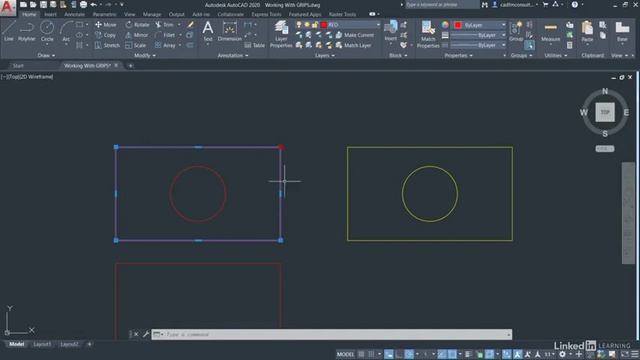Viewport: 640px width, 360px height.
Task: Select the Polyline tool
Action: point(27,31)
